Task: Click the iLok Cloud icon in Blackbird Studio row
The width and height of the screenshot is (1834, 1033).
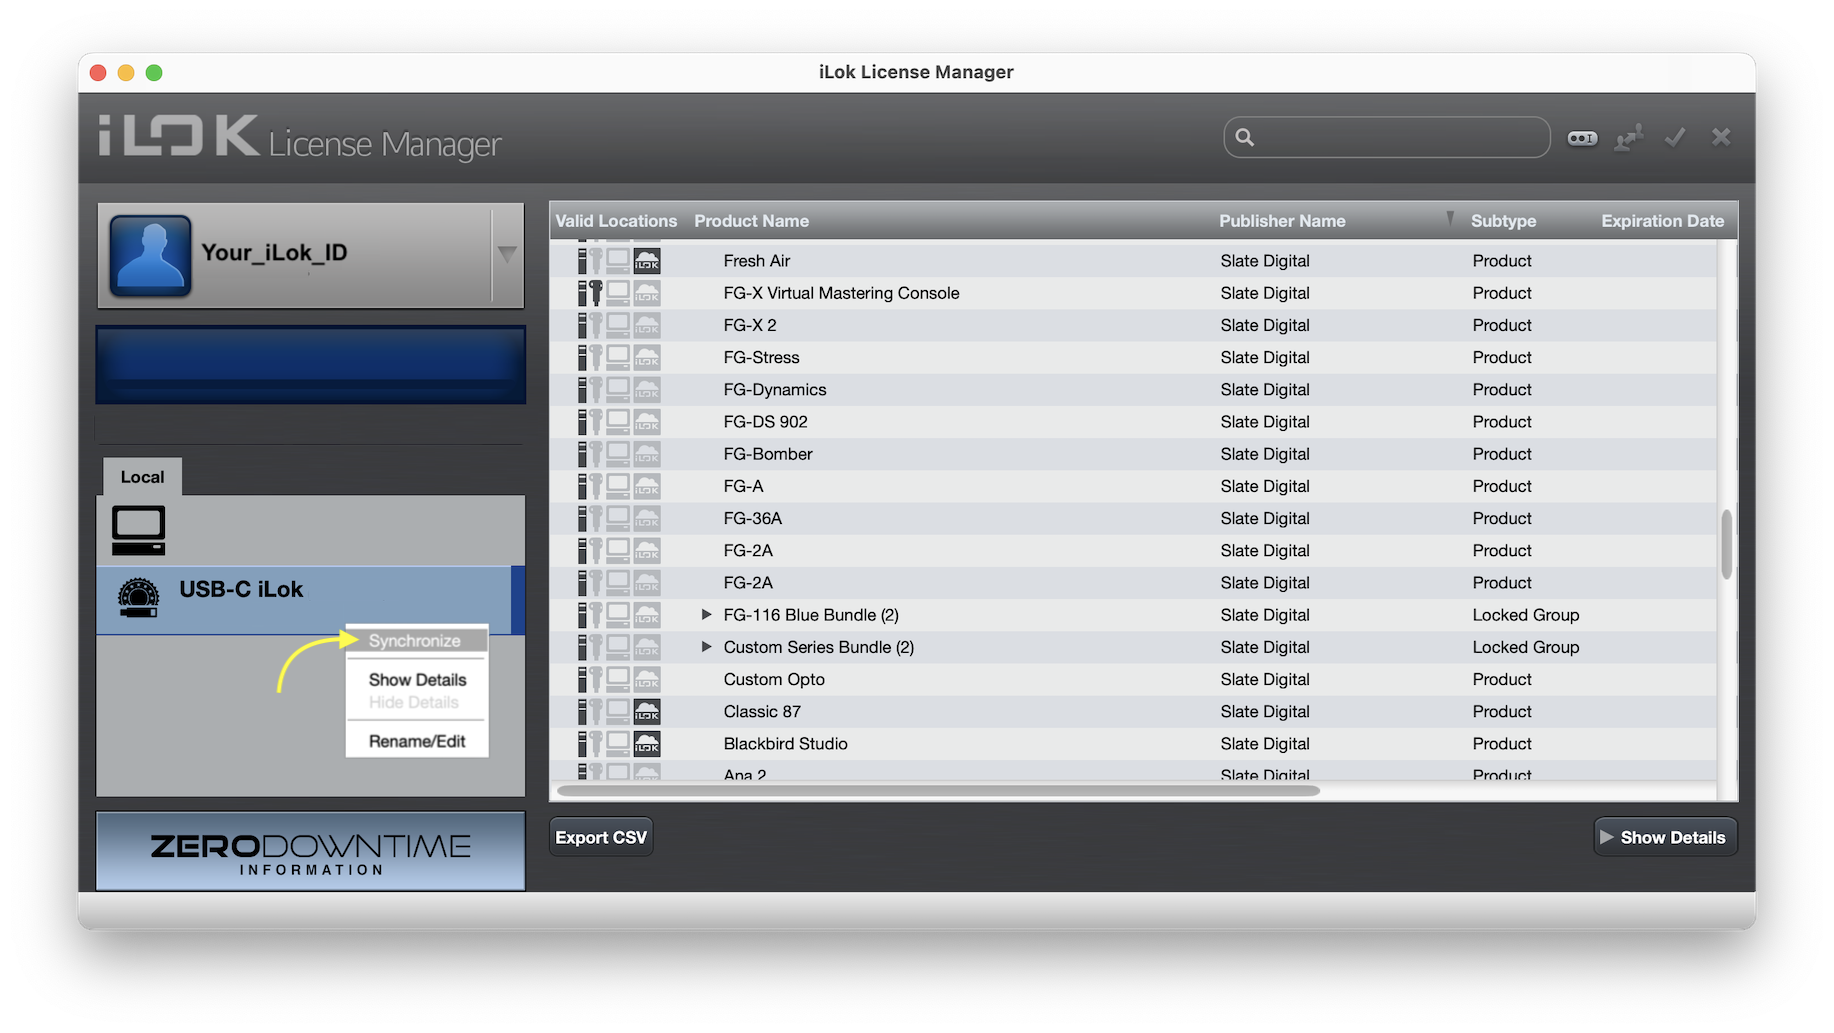Action: [x=647, y=744]
